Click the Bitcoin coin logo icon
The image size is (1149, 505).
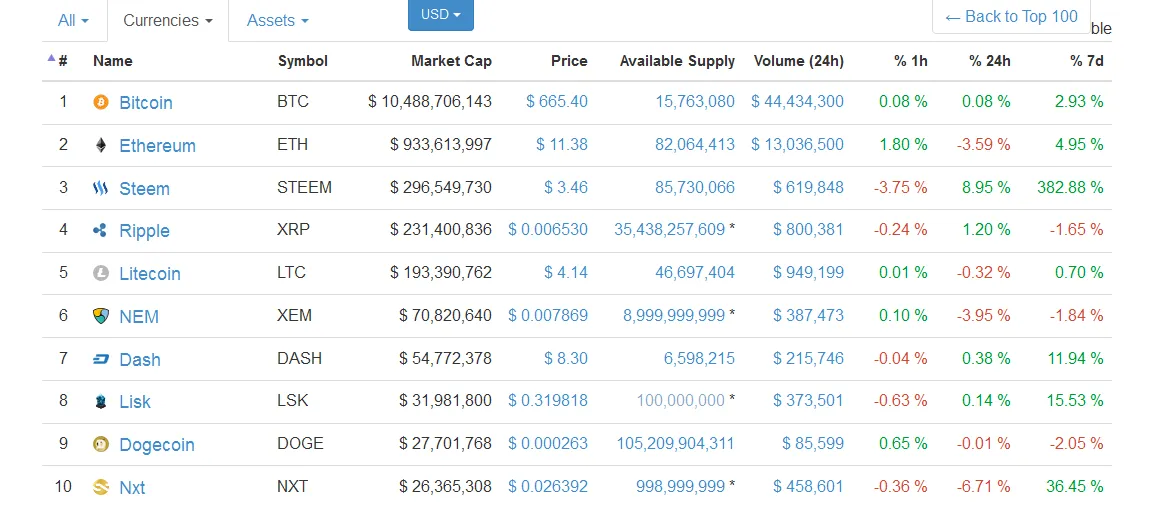tap(101, 102)
